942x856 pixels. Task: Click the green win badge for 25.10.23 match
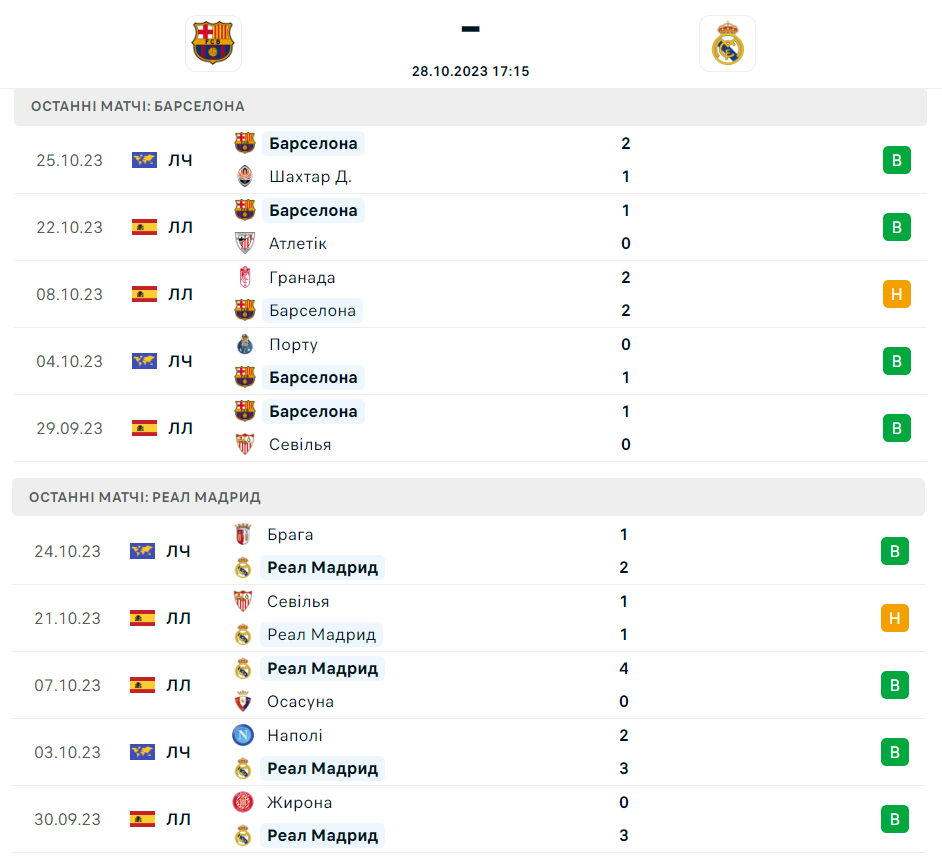897,160
